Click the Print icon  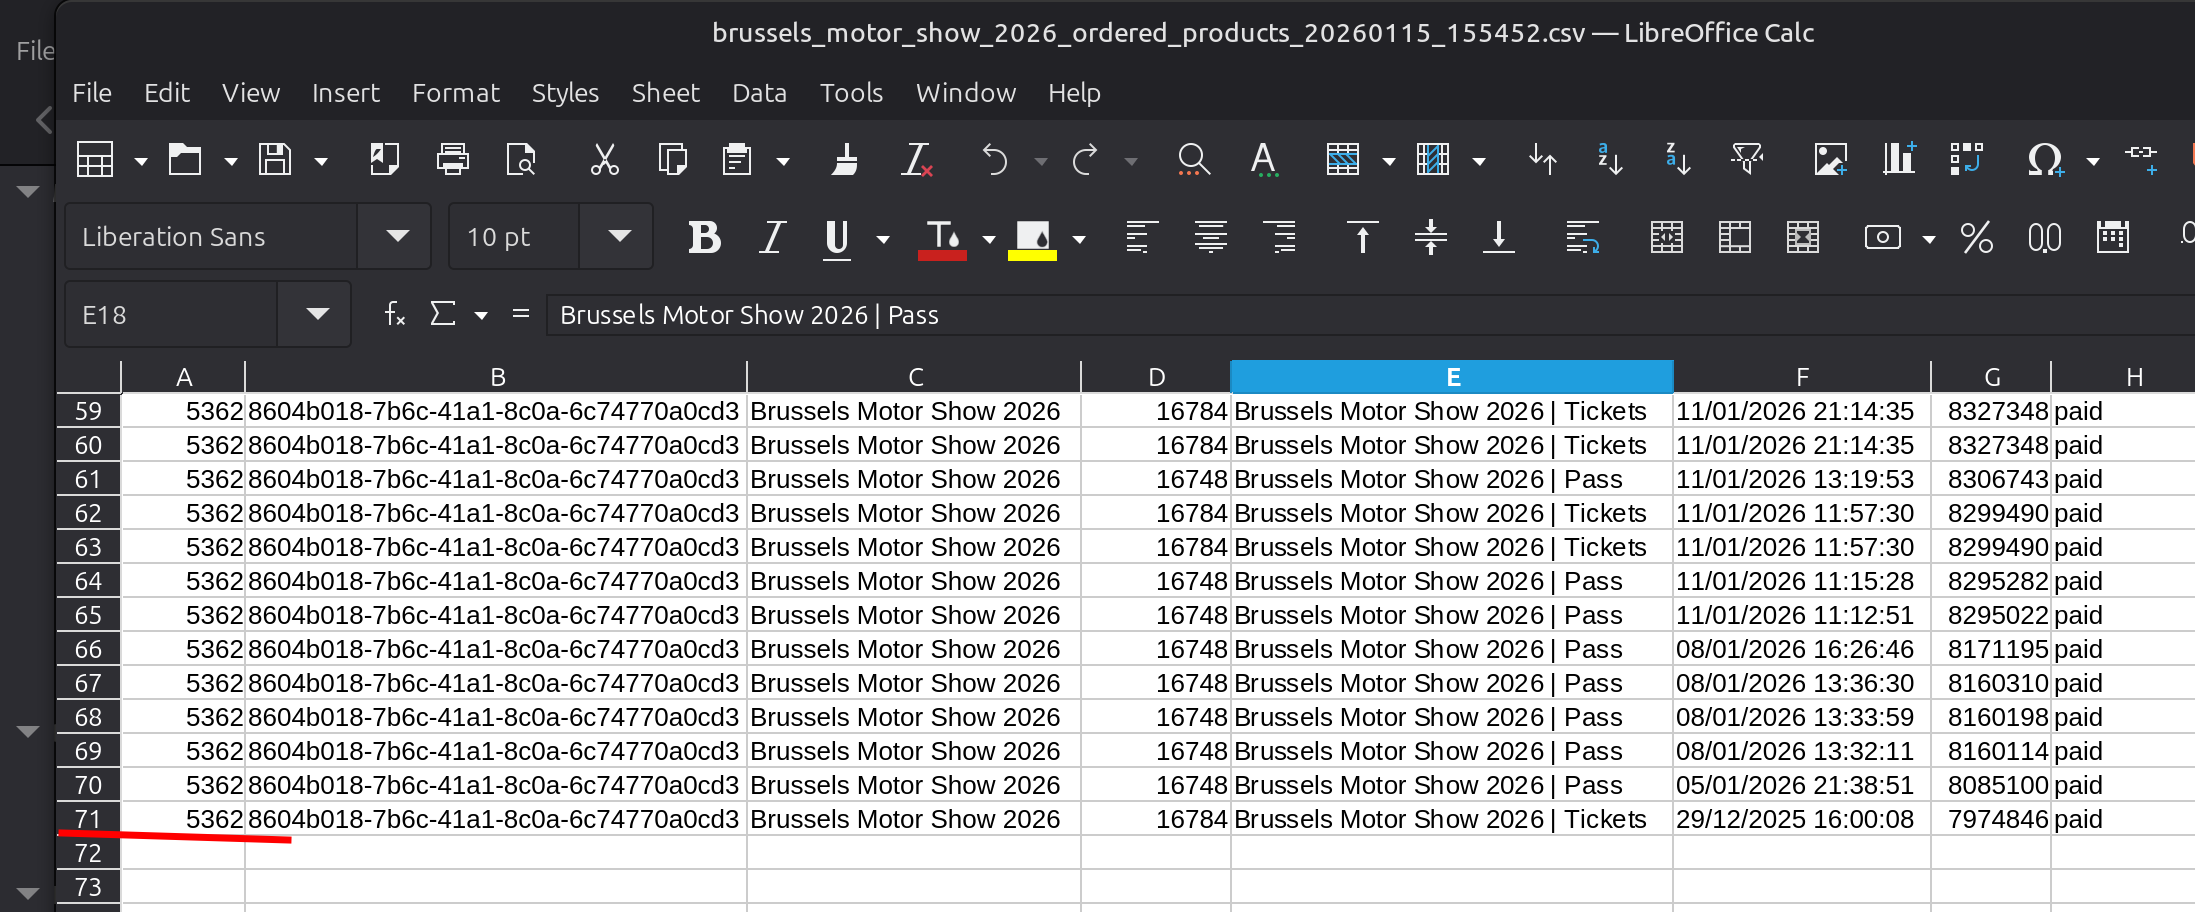coord(453,160)
